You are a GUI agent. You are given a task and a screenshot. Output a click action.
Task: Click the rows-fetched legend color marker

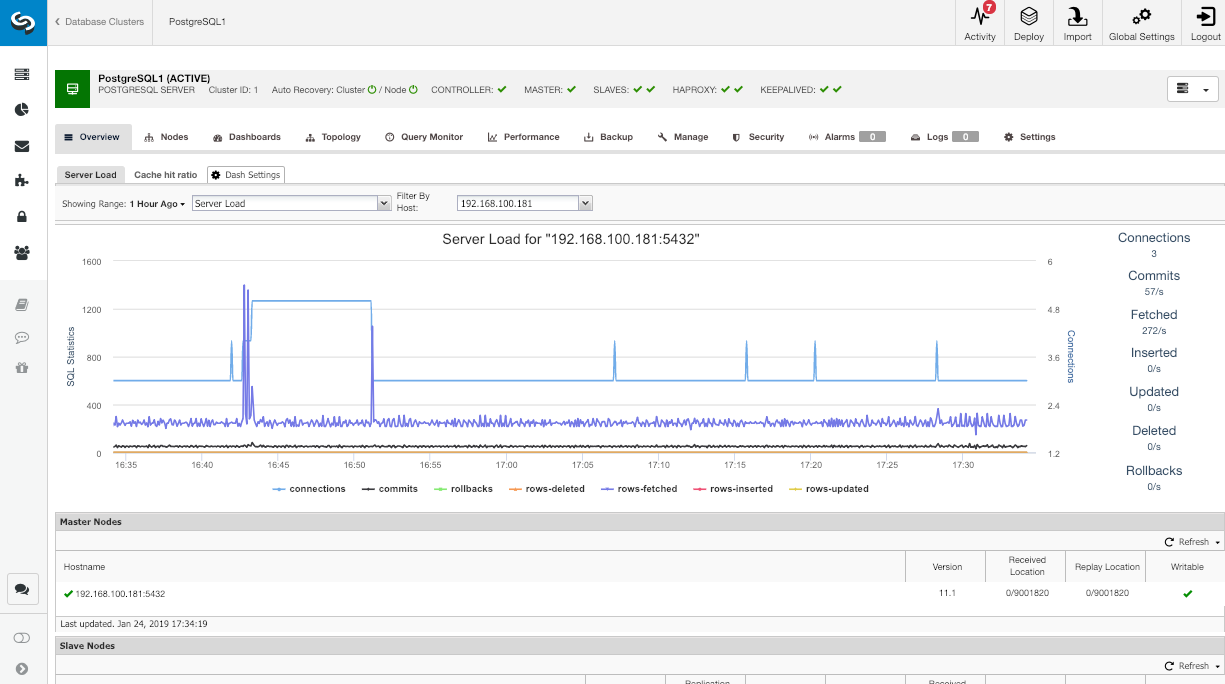pos(607,489)
